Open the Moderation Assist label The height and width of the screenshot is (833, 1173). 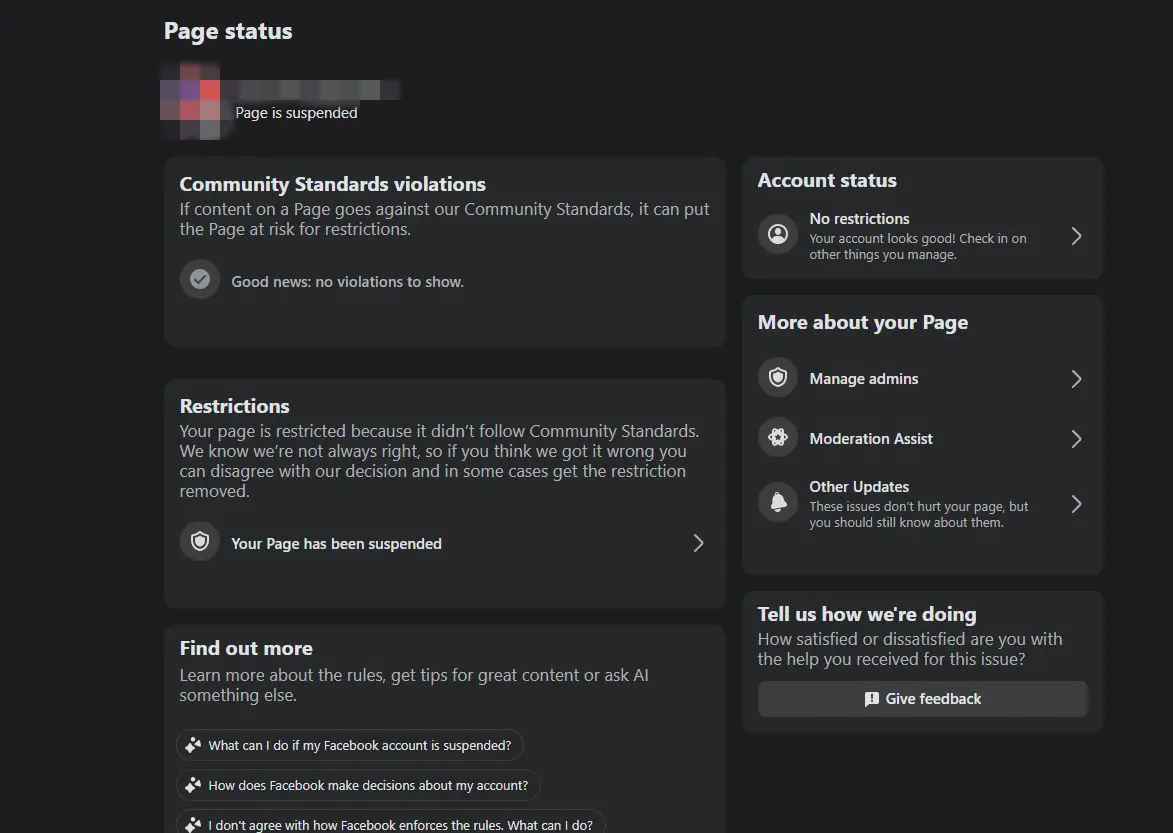point(871,439)
